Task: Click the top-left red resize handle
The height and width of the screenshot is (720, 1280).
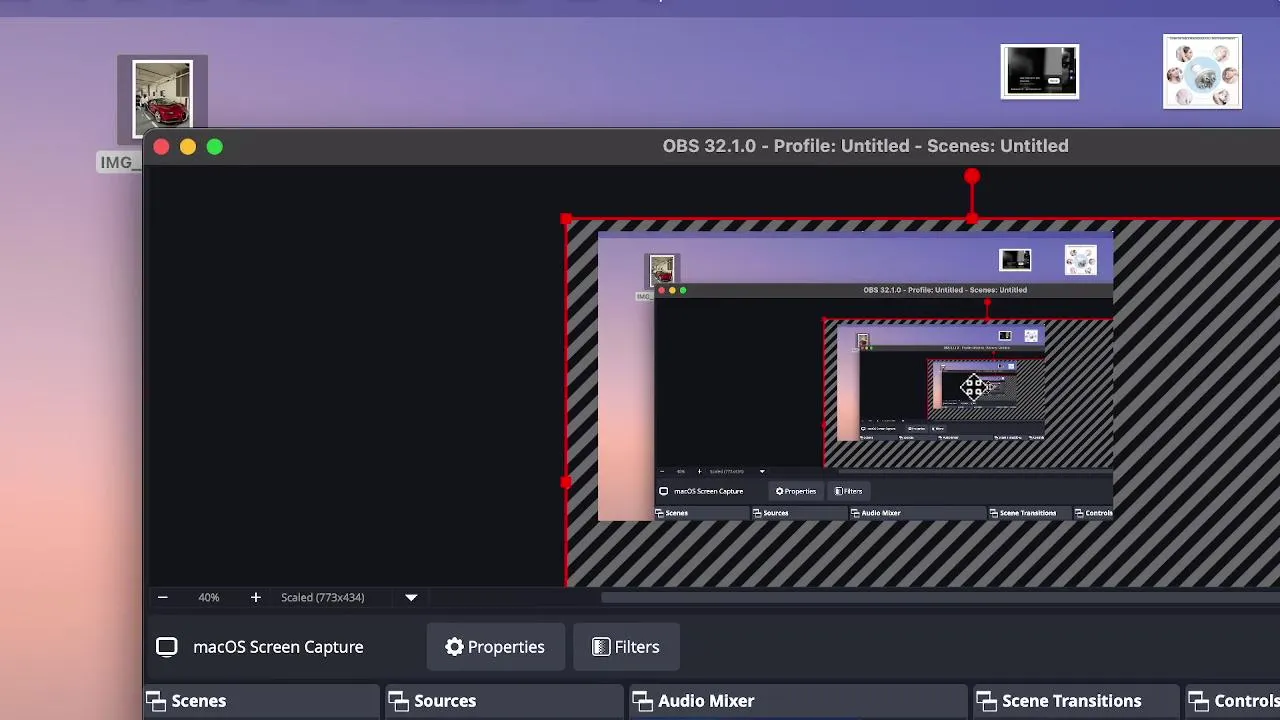Action: point(567,219)
